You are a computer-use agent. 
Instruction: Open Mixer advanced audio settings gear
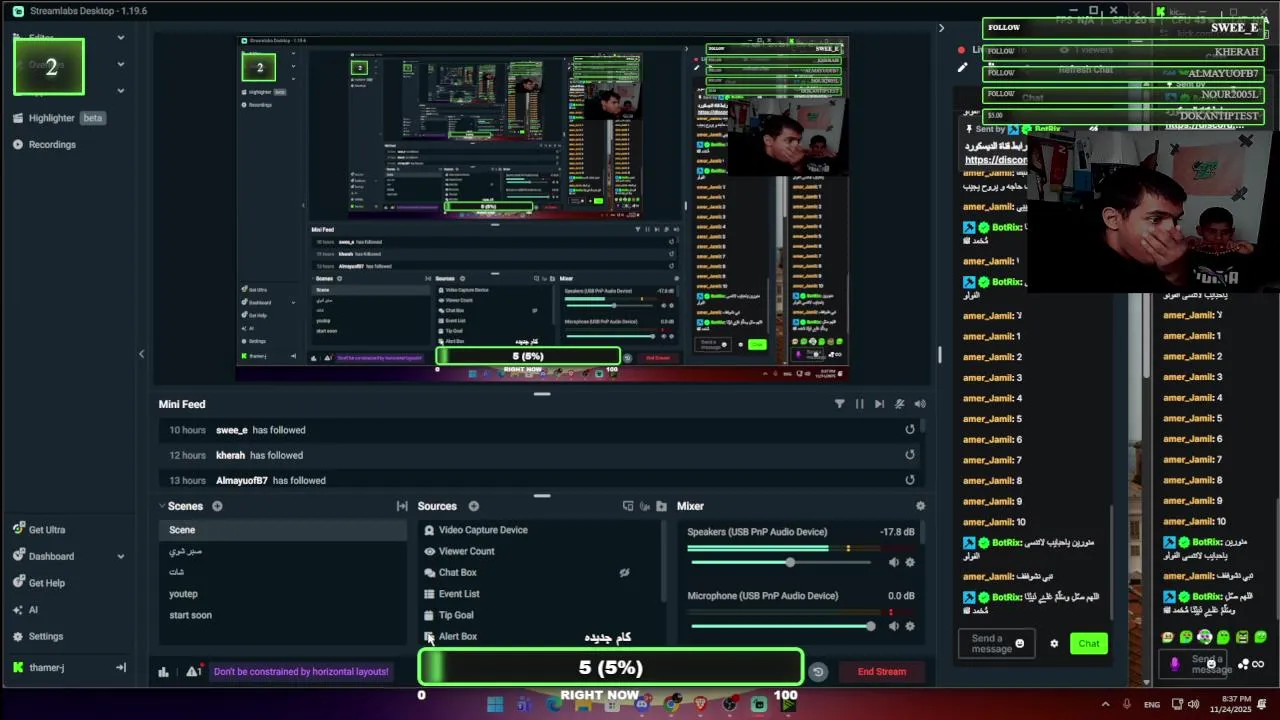921,506
